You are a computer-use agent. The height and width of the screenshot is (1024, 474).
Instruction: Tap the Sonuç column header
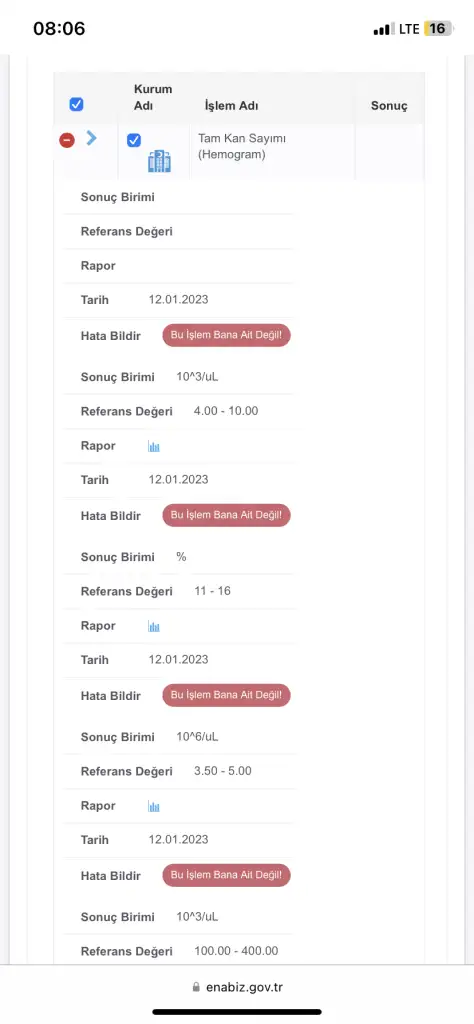(x=389, y=106)
